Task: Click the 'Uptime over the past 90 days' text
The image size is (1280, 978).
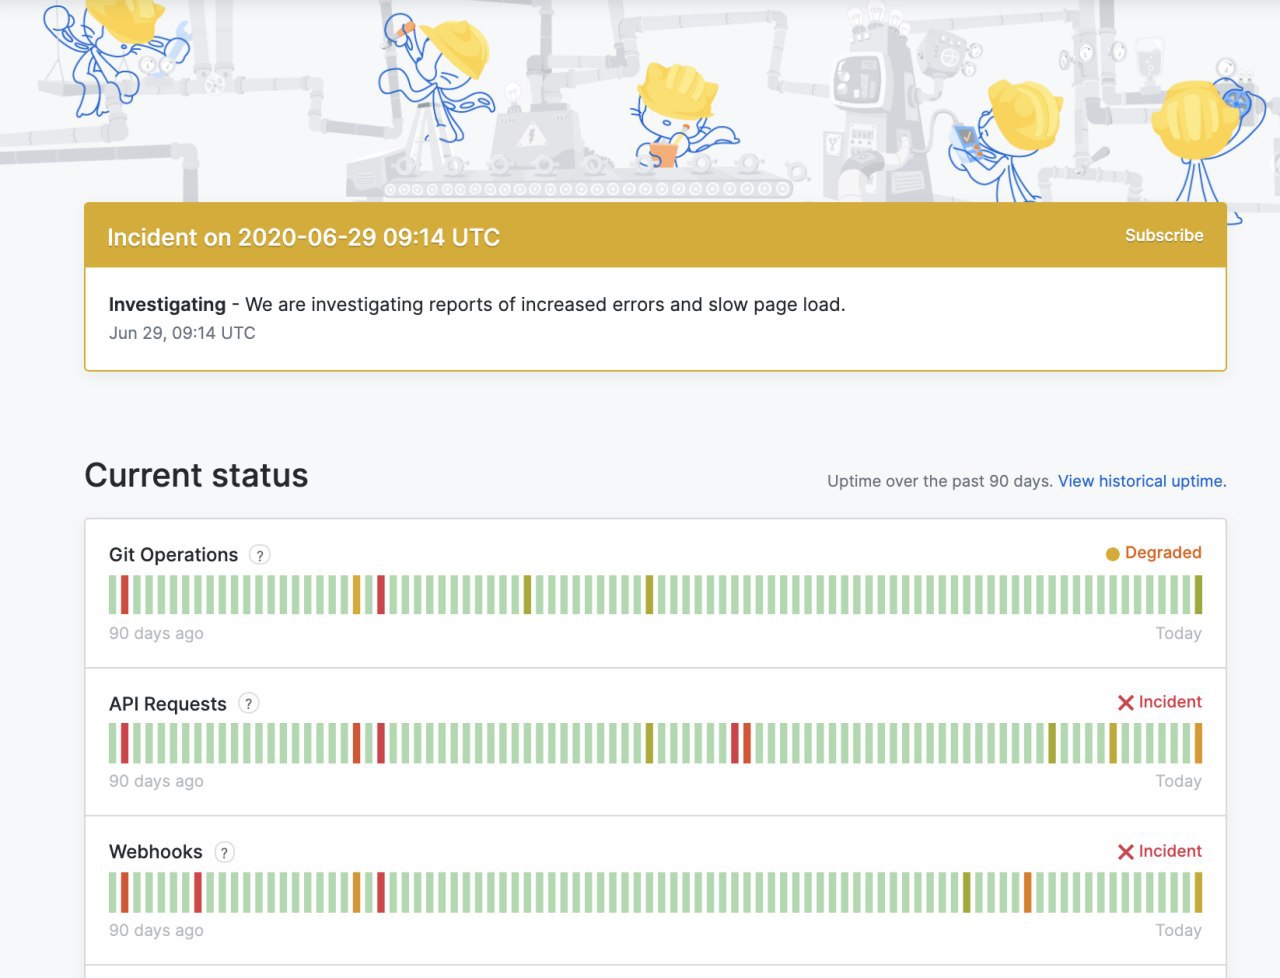Action: pyautogui.click(x=940, y=481)
